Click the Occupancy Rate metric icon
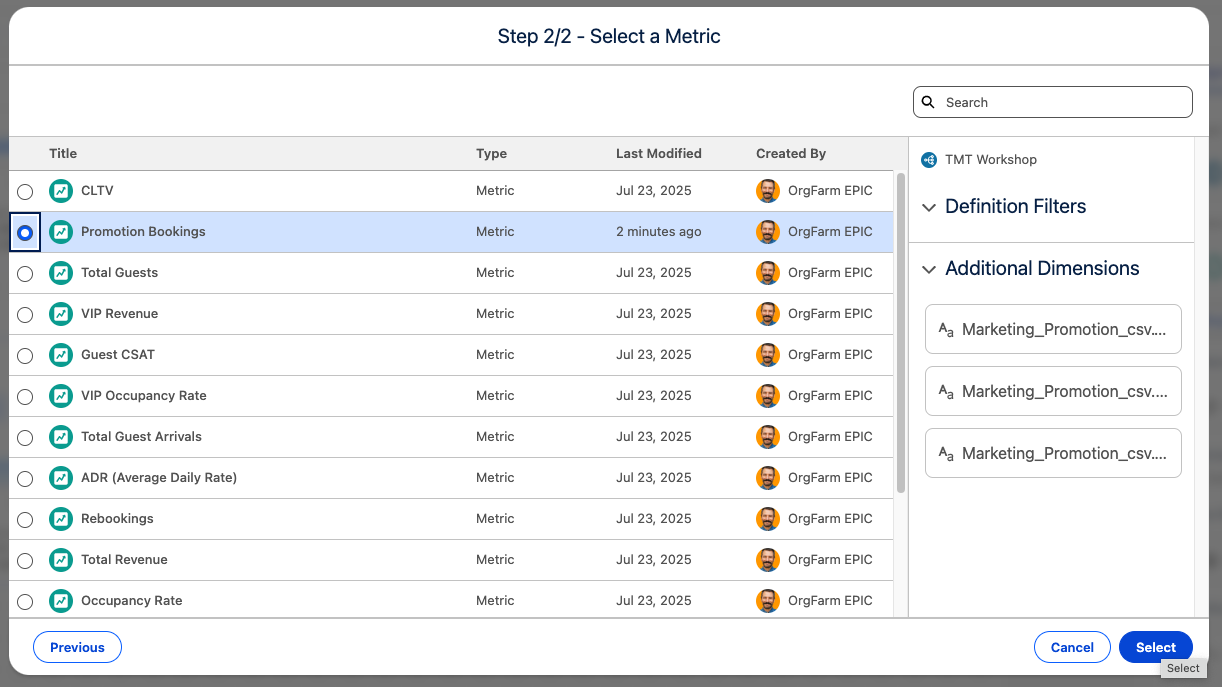The width and height of the screenshot is (1222, 687). (x=61, y=601)
